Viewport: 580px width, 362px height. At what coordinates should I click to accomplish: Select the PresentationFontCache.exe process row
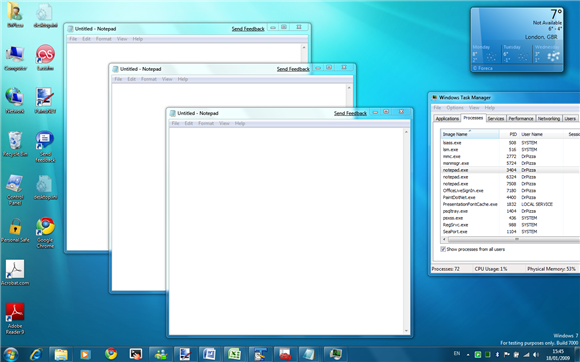[x=510, y=204]
